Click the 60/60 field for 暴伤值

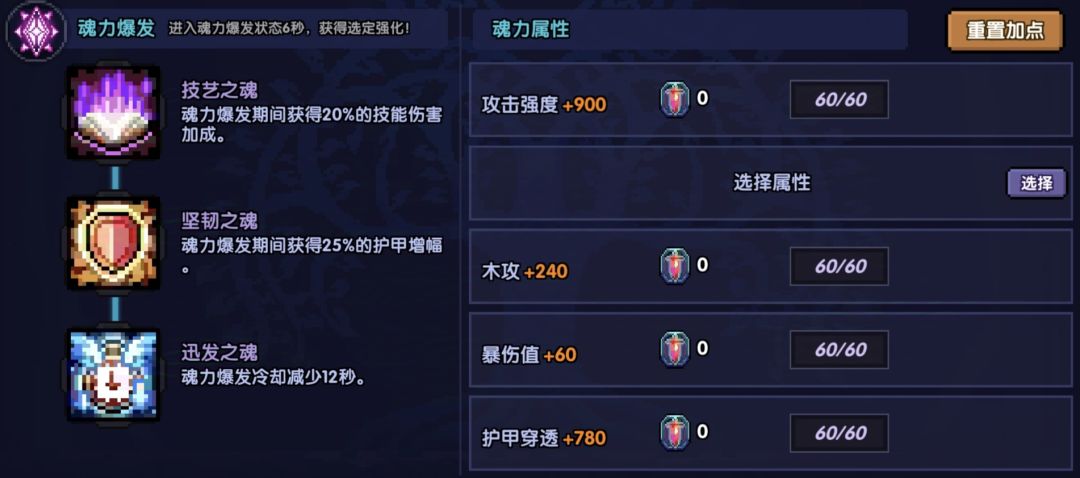pos(839,350)
